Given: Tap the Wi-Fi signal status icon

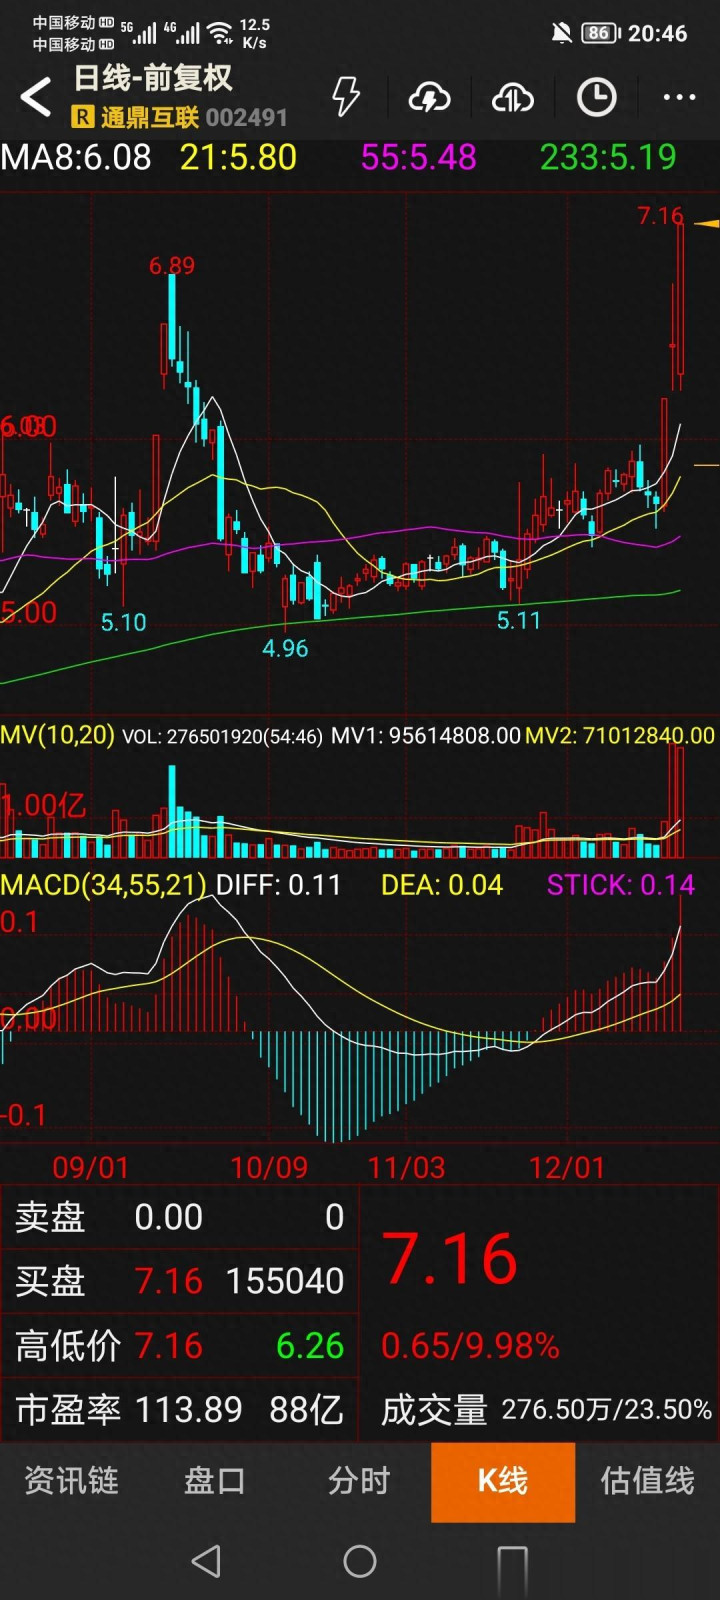Looking at the screenshot, I should coord(221,33).
